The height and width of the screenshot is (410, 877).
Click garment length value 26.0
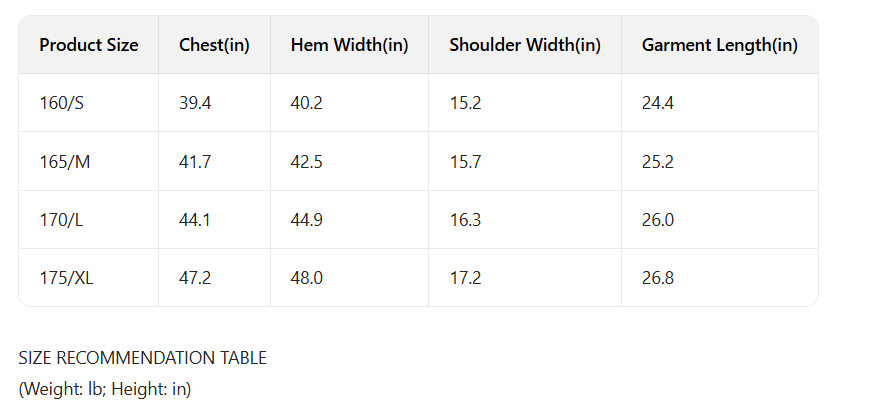pos(658,219)
